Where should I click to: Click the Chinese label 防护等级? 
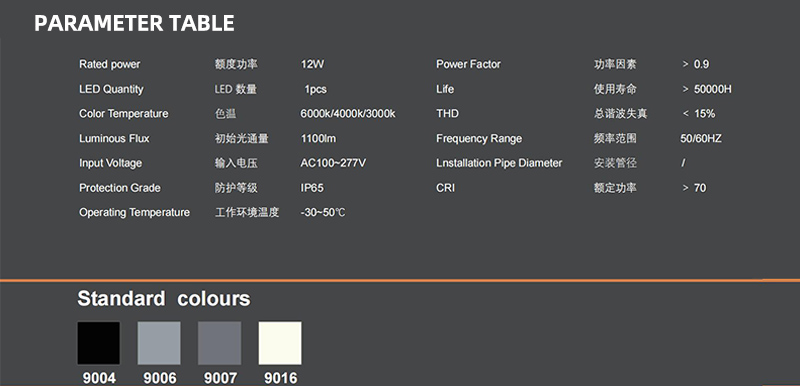tap(236, 188)
